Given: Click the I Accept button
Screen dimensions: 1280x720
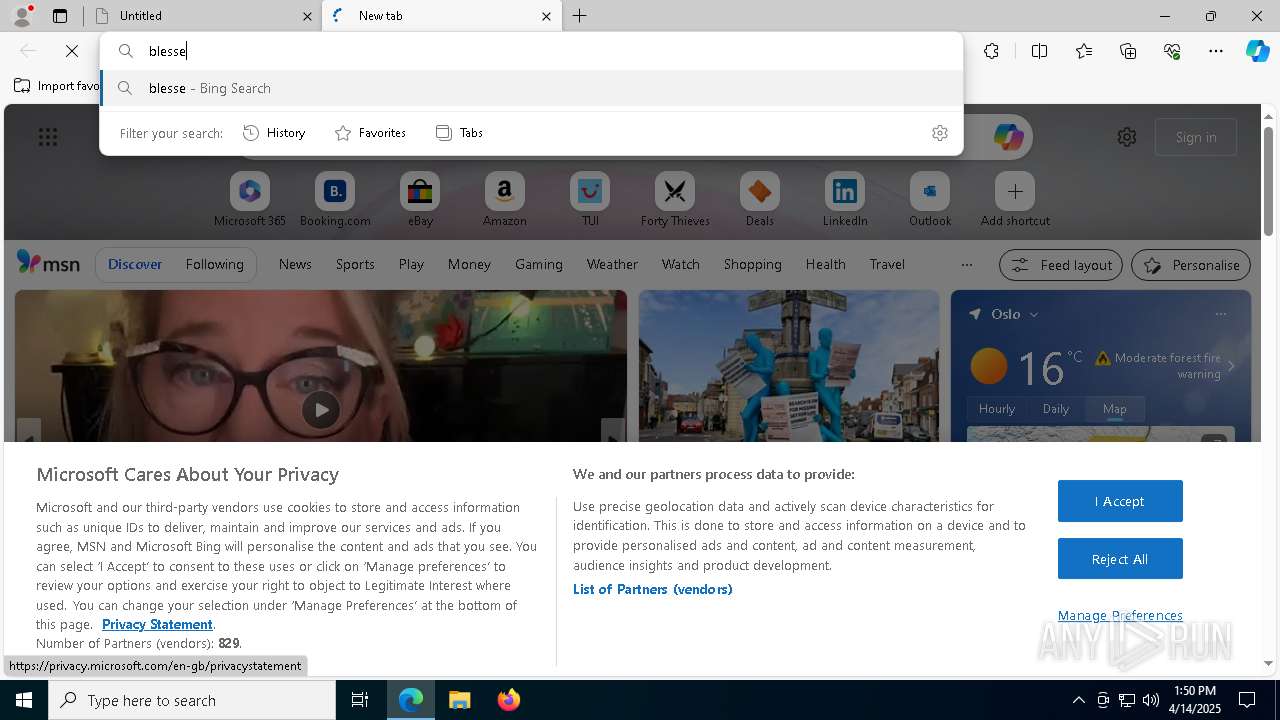Looking at the screenshot, I should tap(1120, 501).
